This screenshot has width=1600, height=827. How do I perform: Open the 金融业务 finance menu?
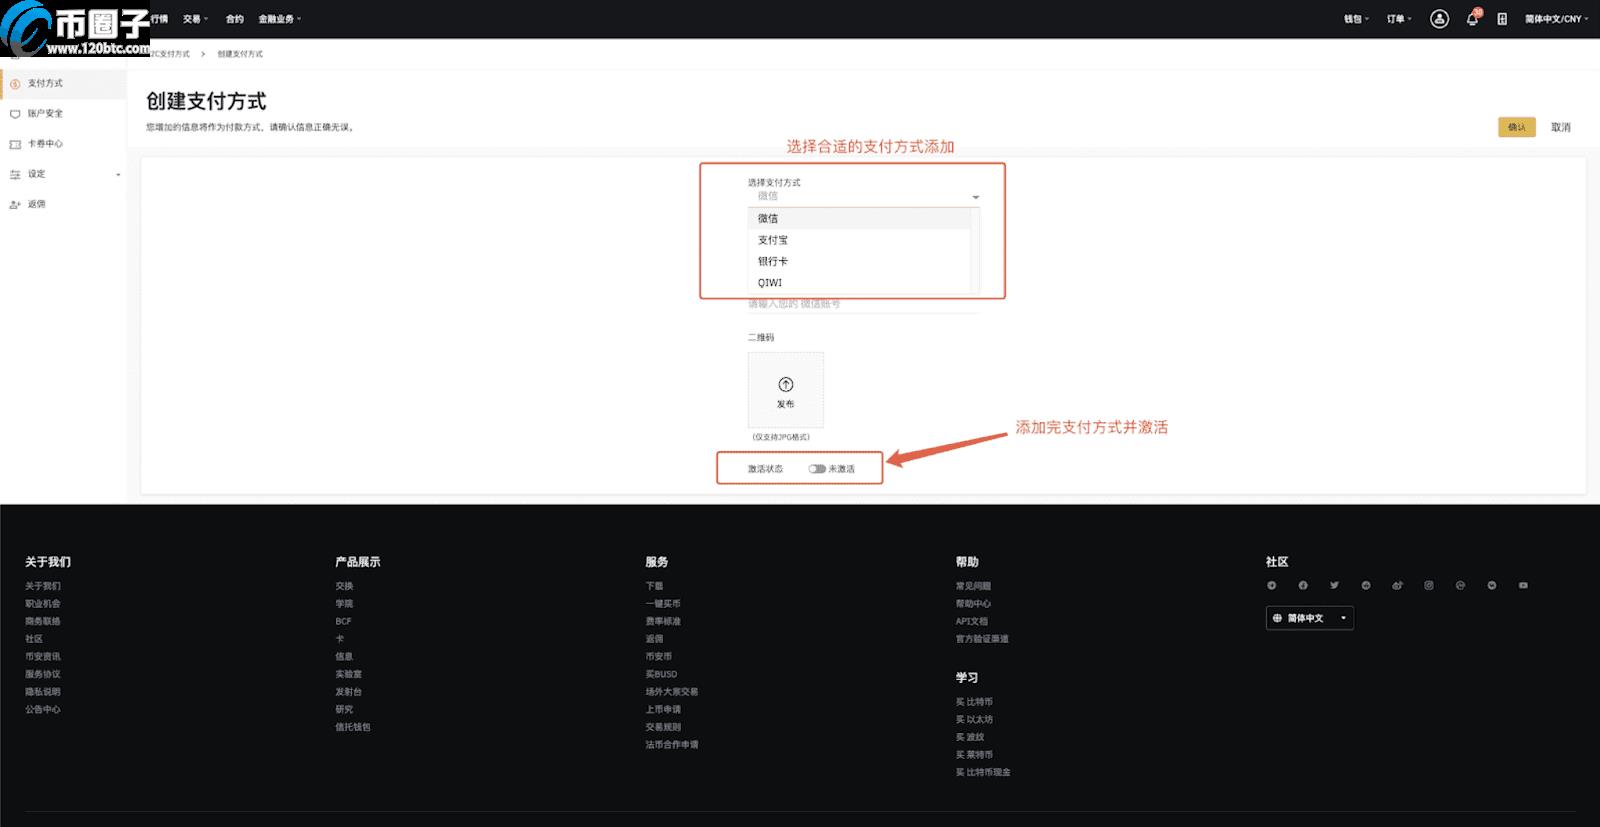[x=279, y=19]
